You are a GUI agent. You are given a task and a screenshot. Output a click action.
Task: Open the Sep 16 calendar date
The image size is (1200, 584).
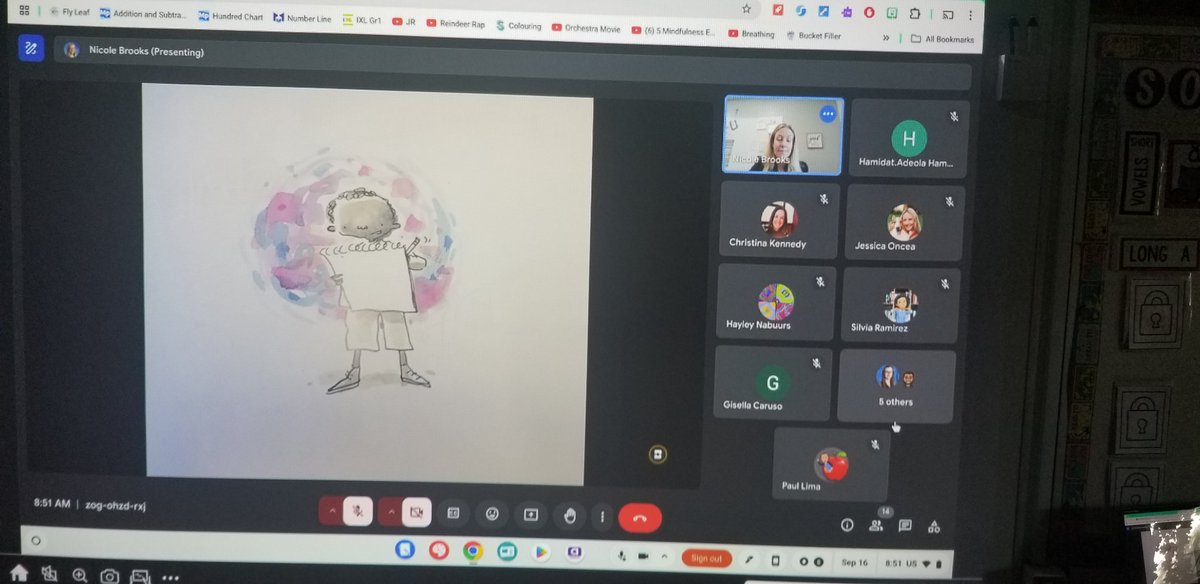coord(853,563)
